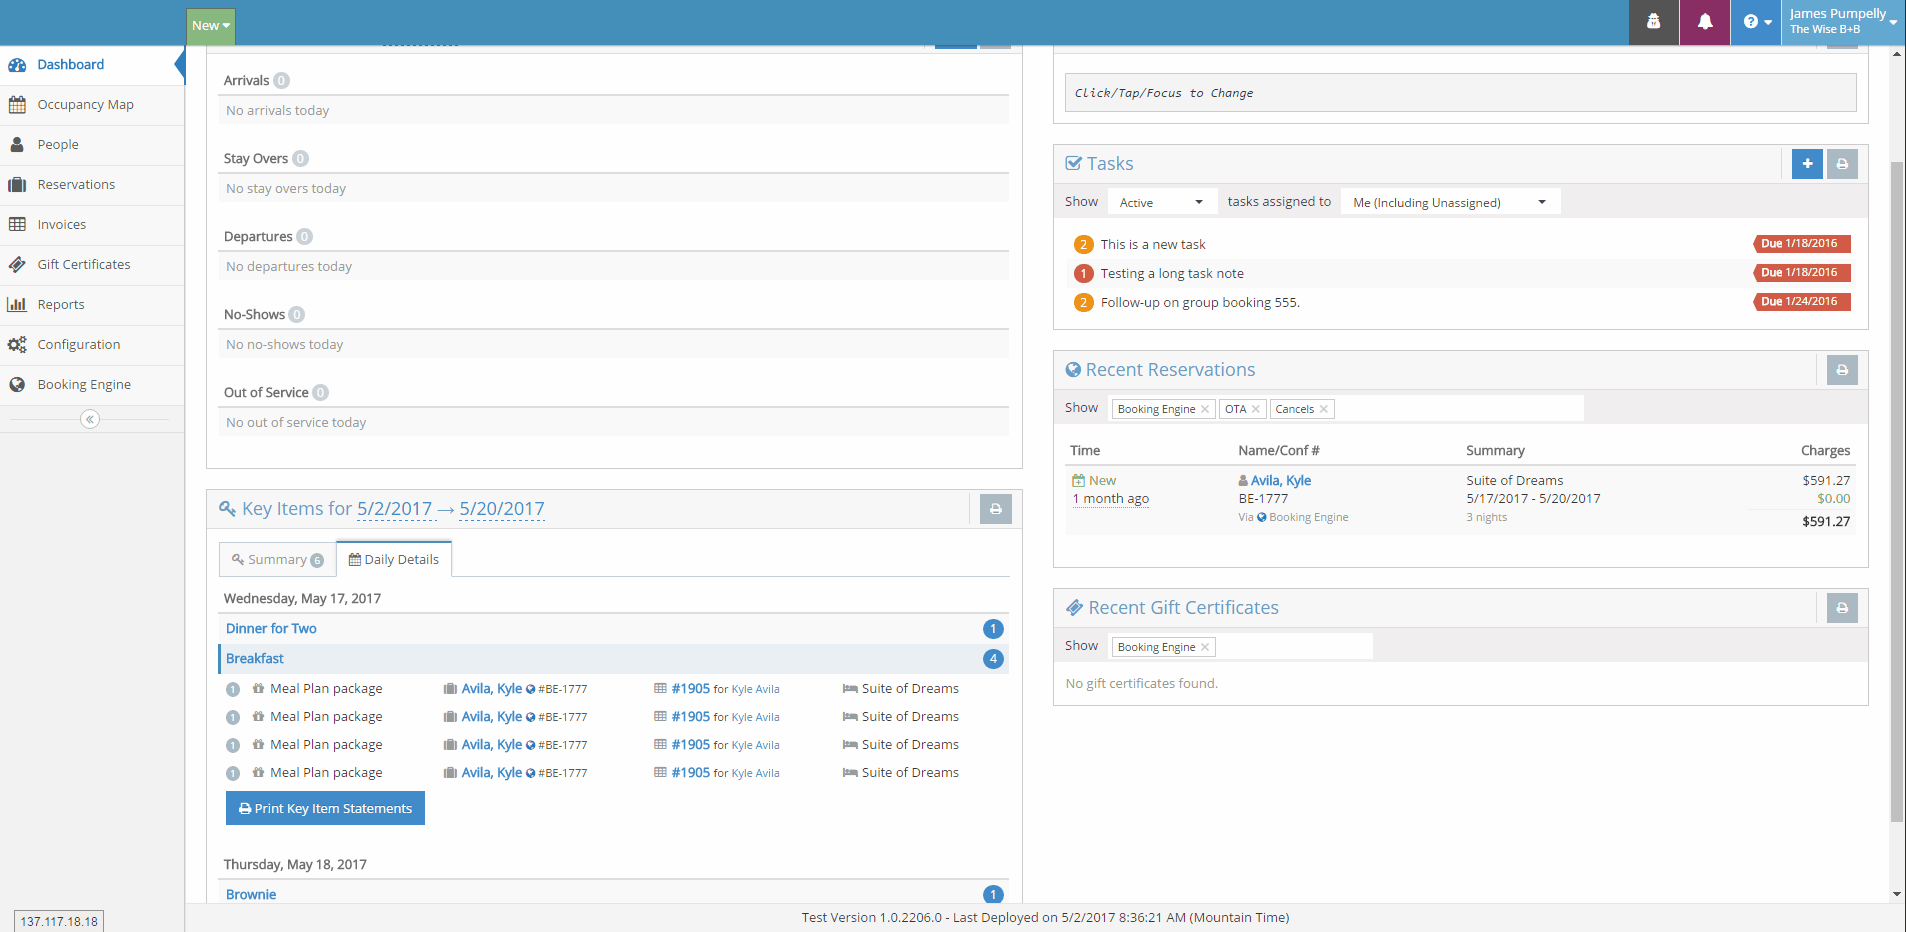Click the gift icon in second Meal Plan row
This screenshot has height=932, width=1906.
click(258, 717)
